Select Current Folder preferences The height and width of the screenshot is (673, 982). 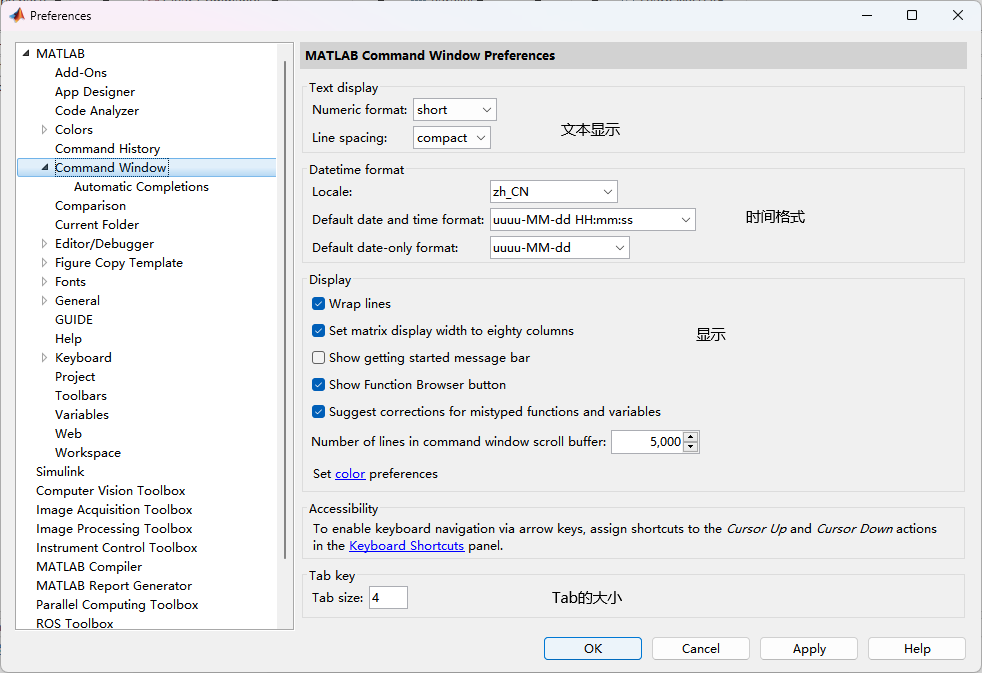[97, 225]
